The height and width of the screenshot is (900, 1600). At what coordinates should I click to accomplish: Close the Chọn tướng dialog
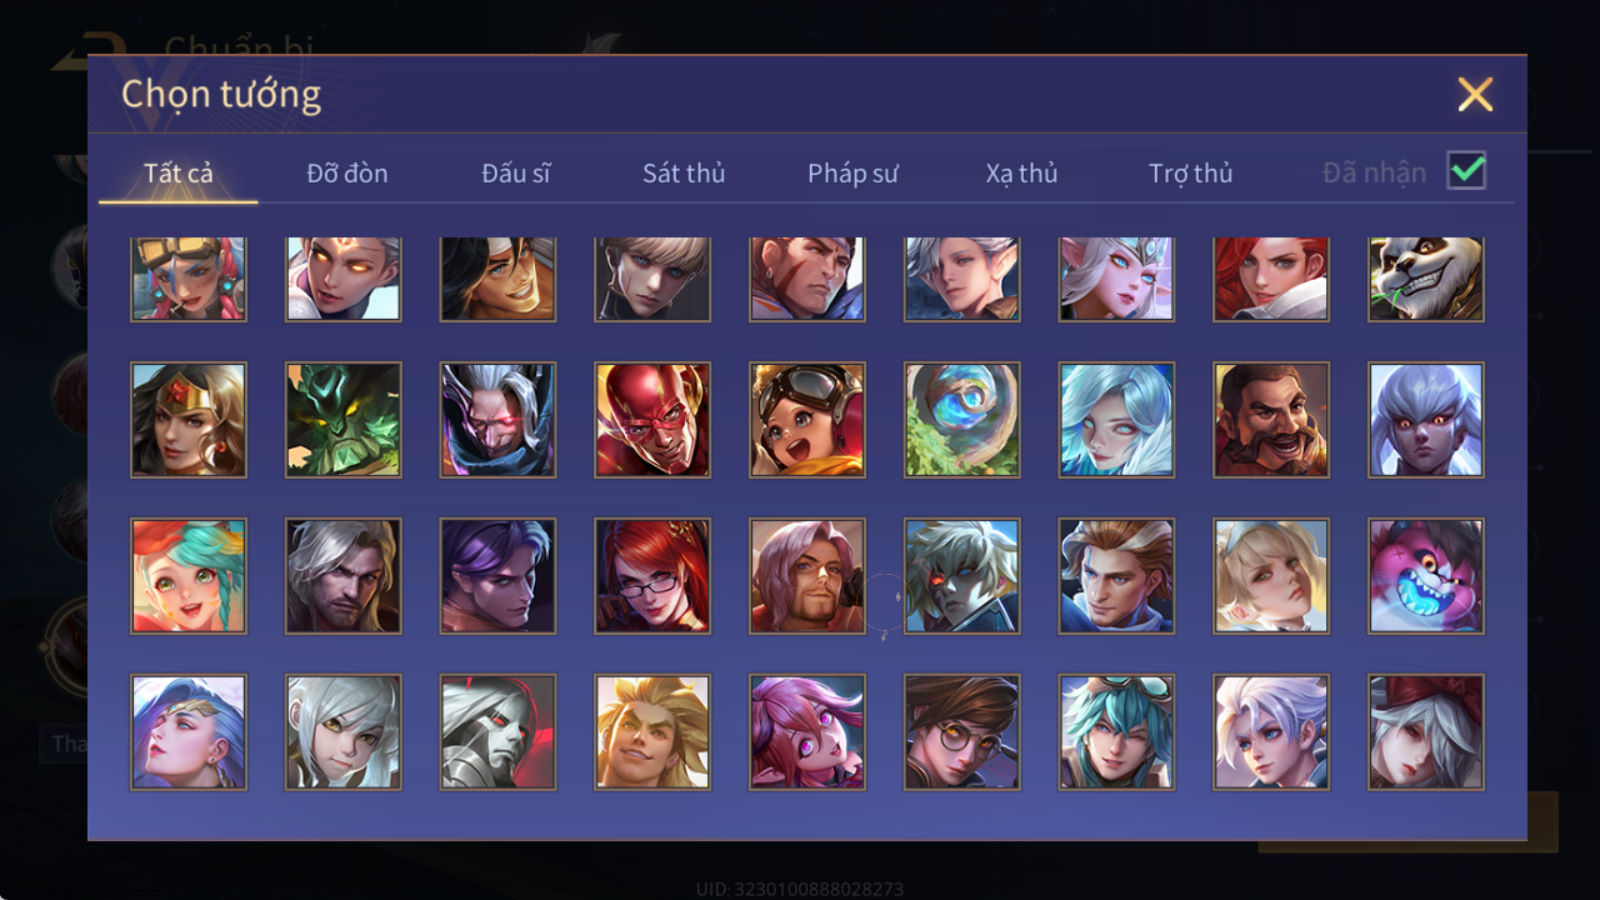tap(1475, 94)
